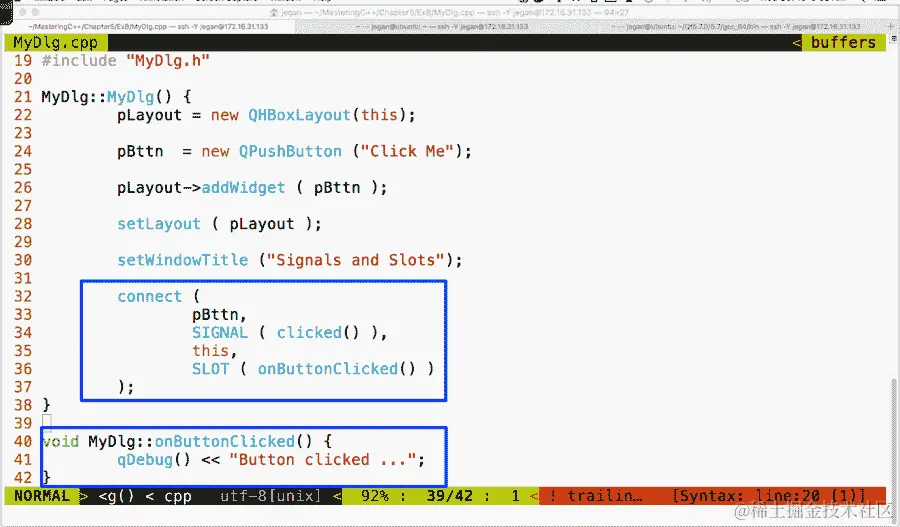Click the MyDlg::MyDlg() constructor line
This screenshot has width=900, height=527.
point(116,97)
